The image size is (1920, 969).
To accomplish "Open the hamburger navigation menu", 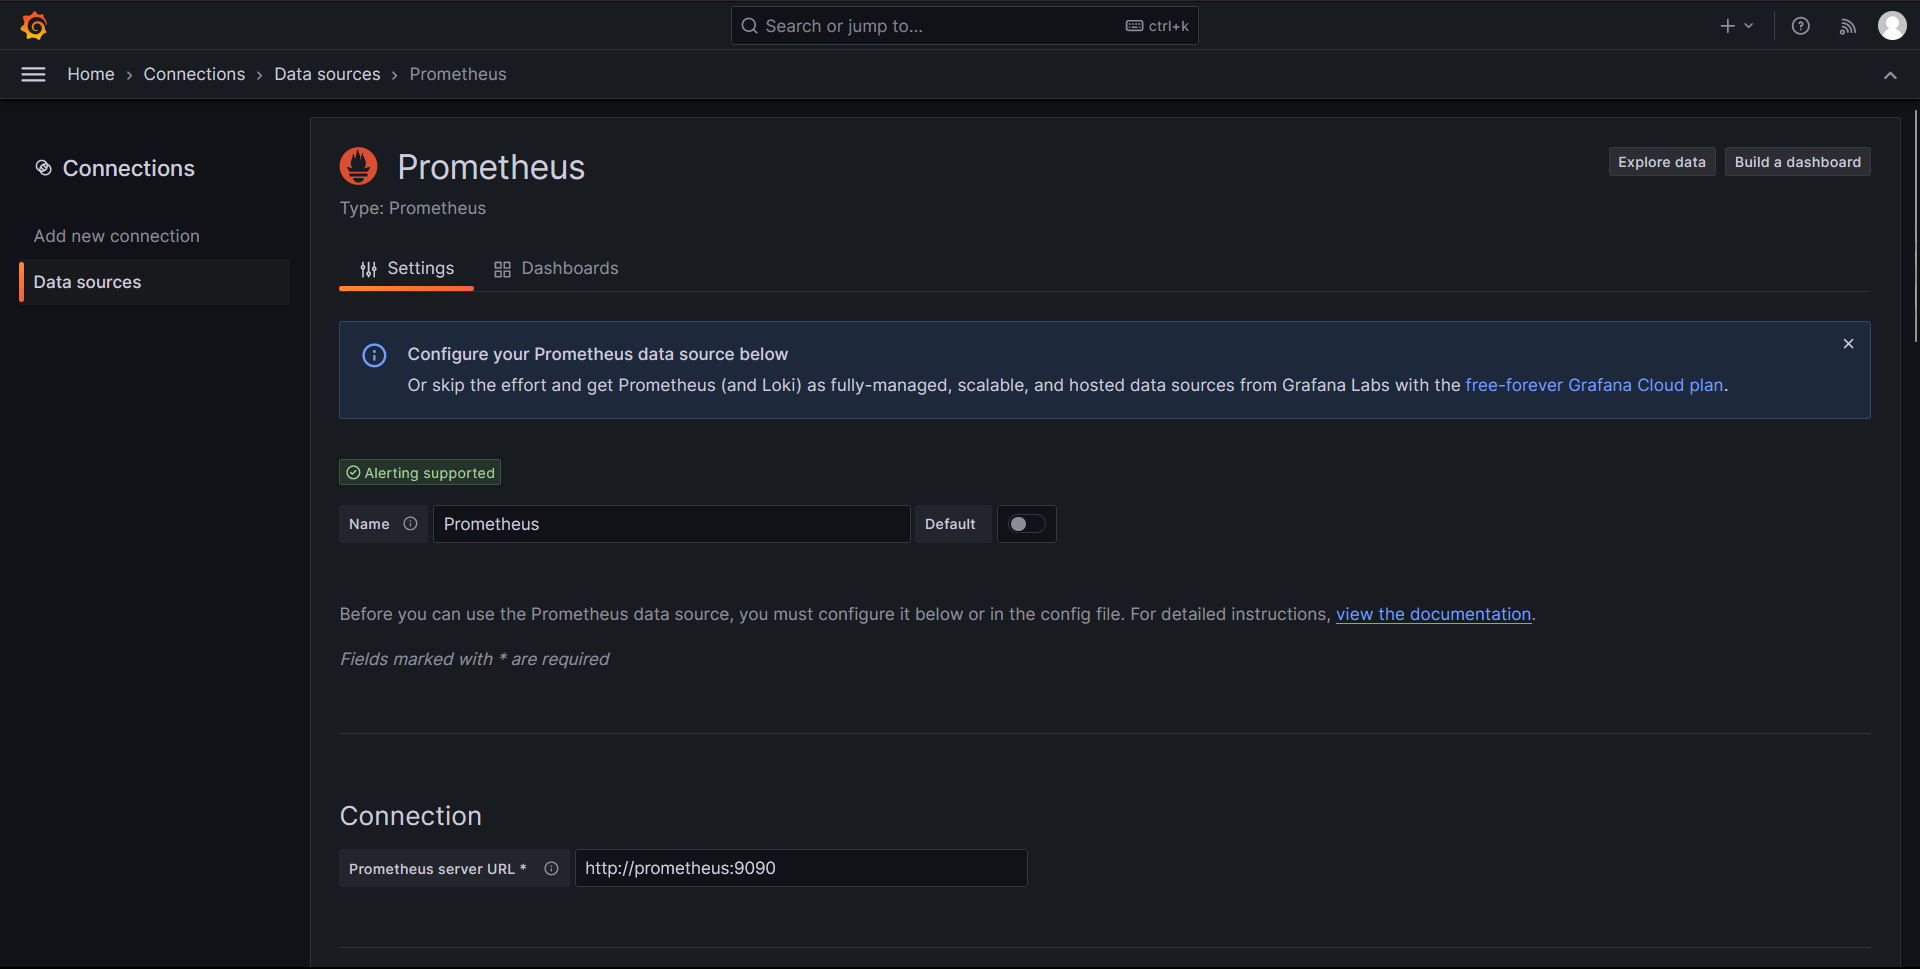I will pos(33,74).
